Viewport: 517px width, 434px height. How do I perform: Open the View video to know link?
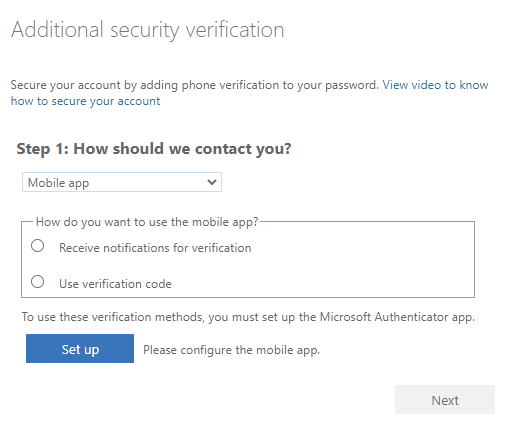pos(435,85)
